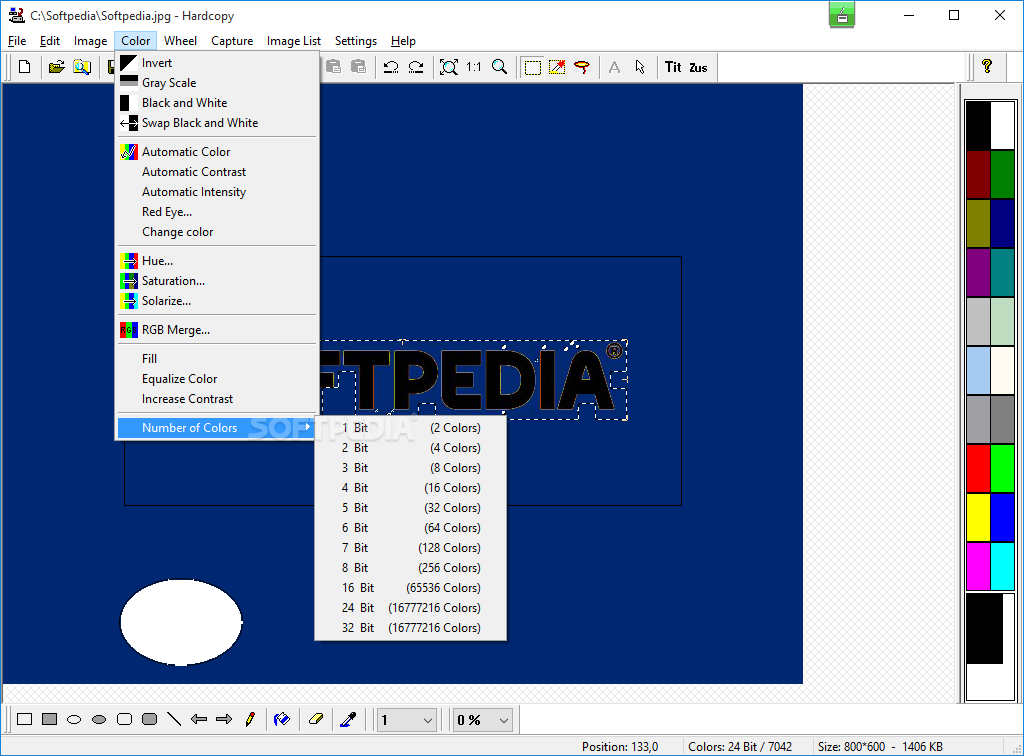Choose Equalize Color menu entry
This screenshot has height=756, width=1024.
(x=217, y=379)
